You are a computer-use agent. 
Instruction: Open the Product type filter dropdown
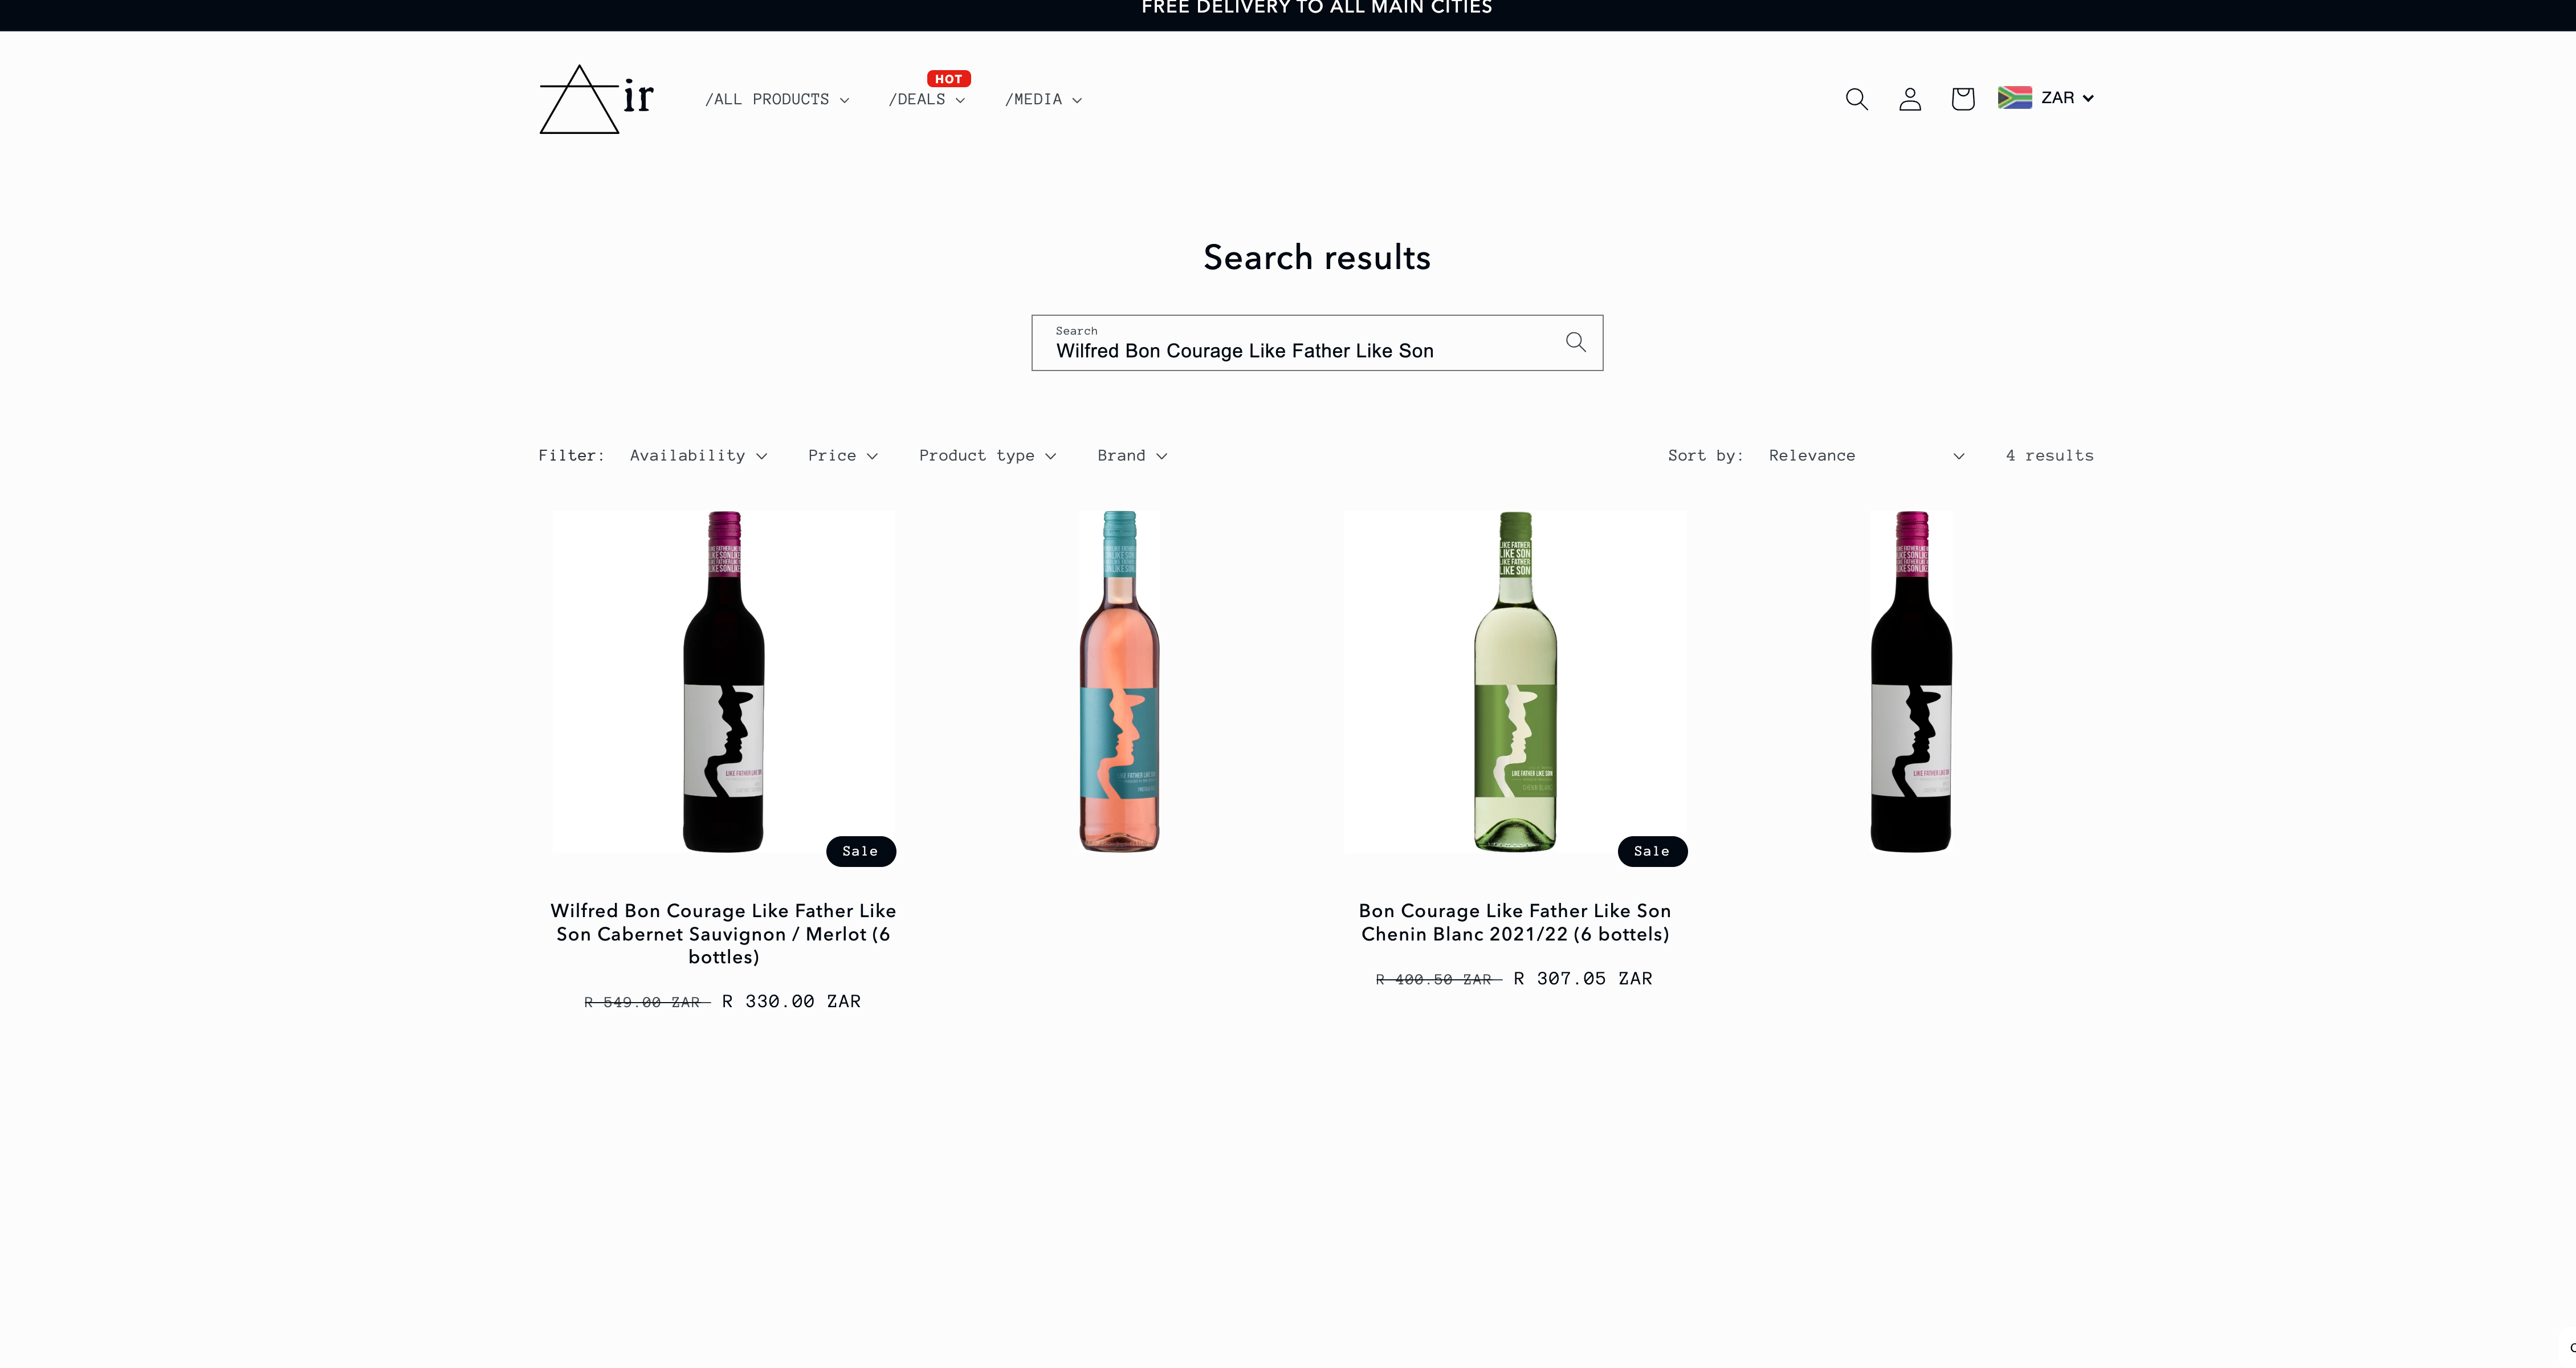(x=987, y=455)
